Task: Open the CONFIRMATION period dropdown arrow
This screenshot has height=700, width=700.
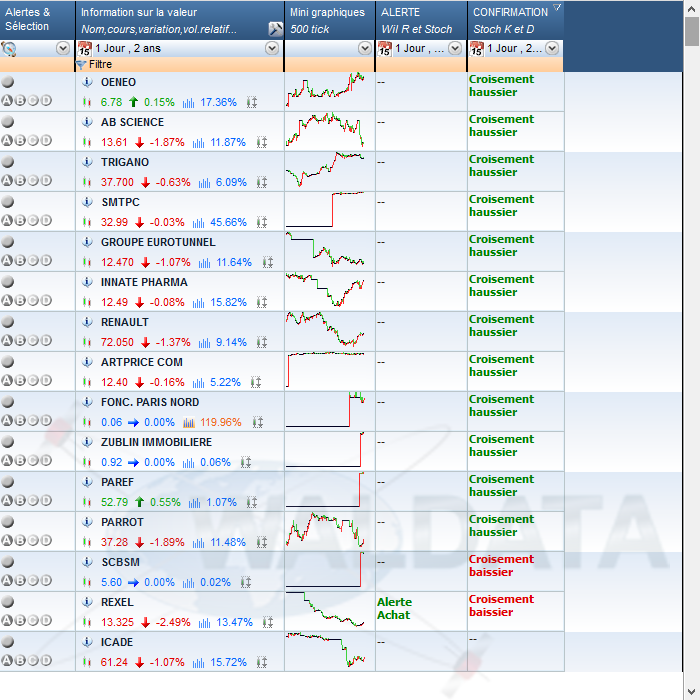Action: (x=552, y=48)
